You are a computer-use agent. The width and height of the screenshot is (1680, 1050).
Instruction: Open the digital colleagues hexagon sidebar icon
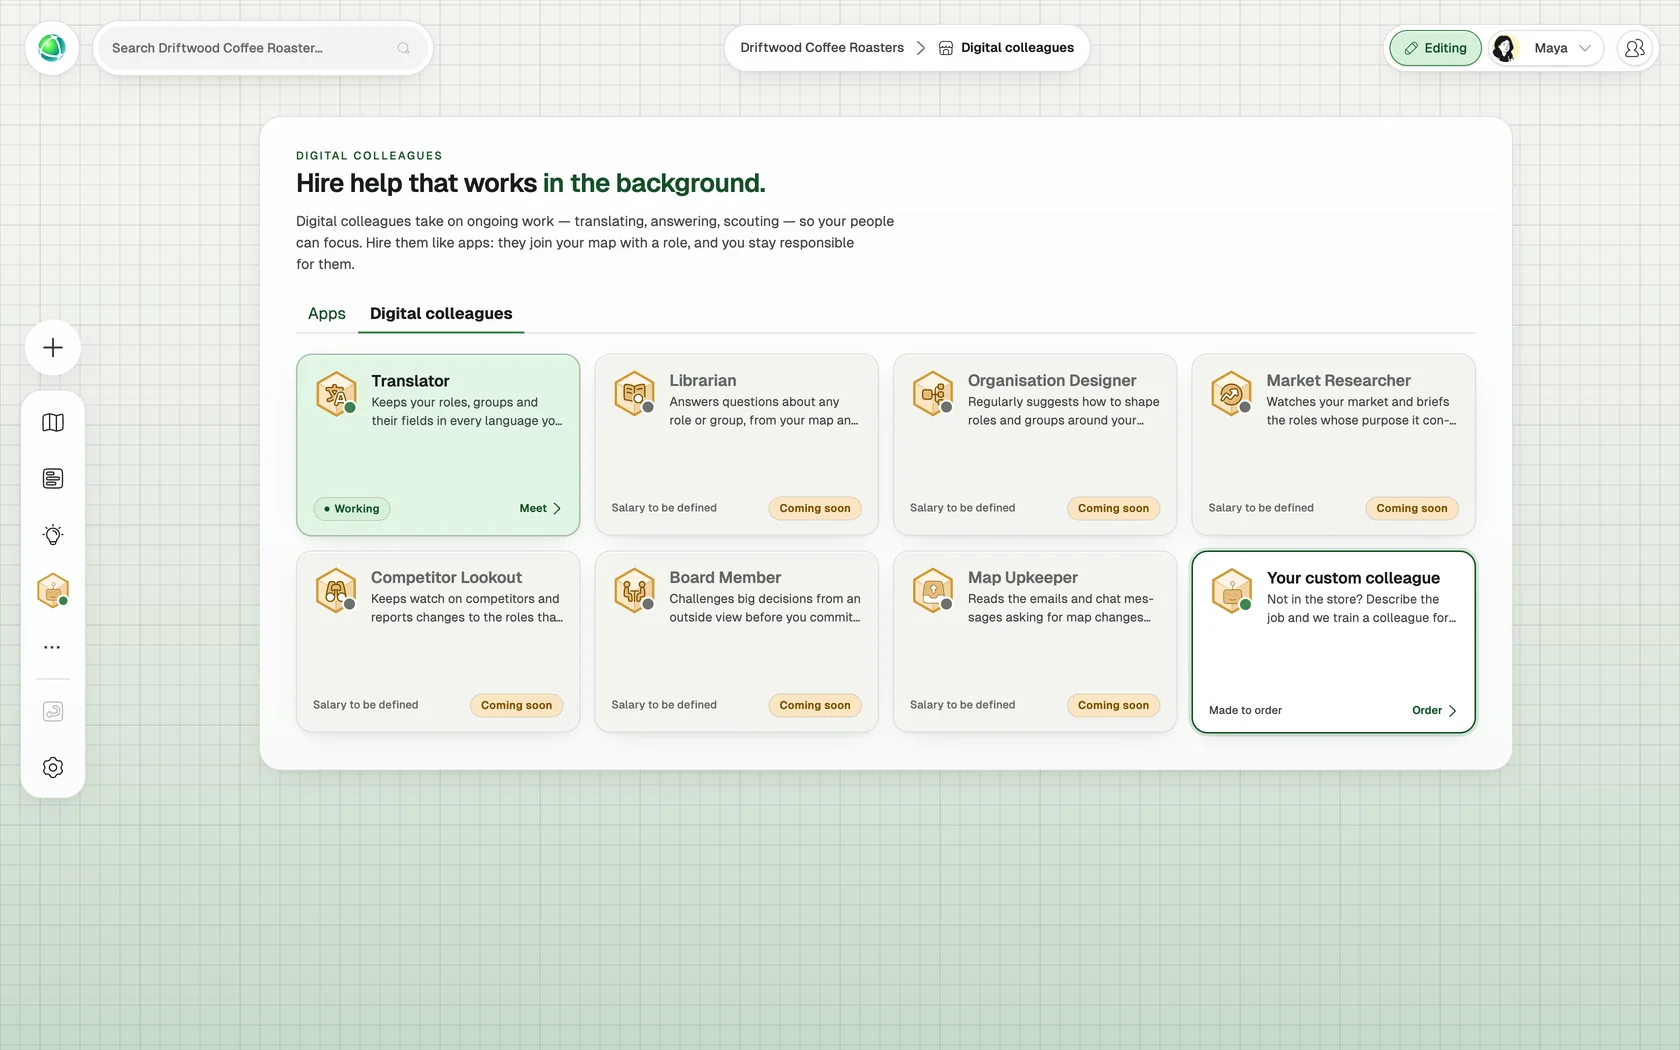point(53,591)
